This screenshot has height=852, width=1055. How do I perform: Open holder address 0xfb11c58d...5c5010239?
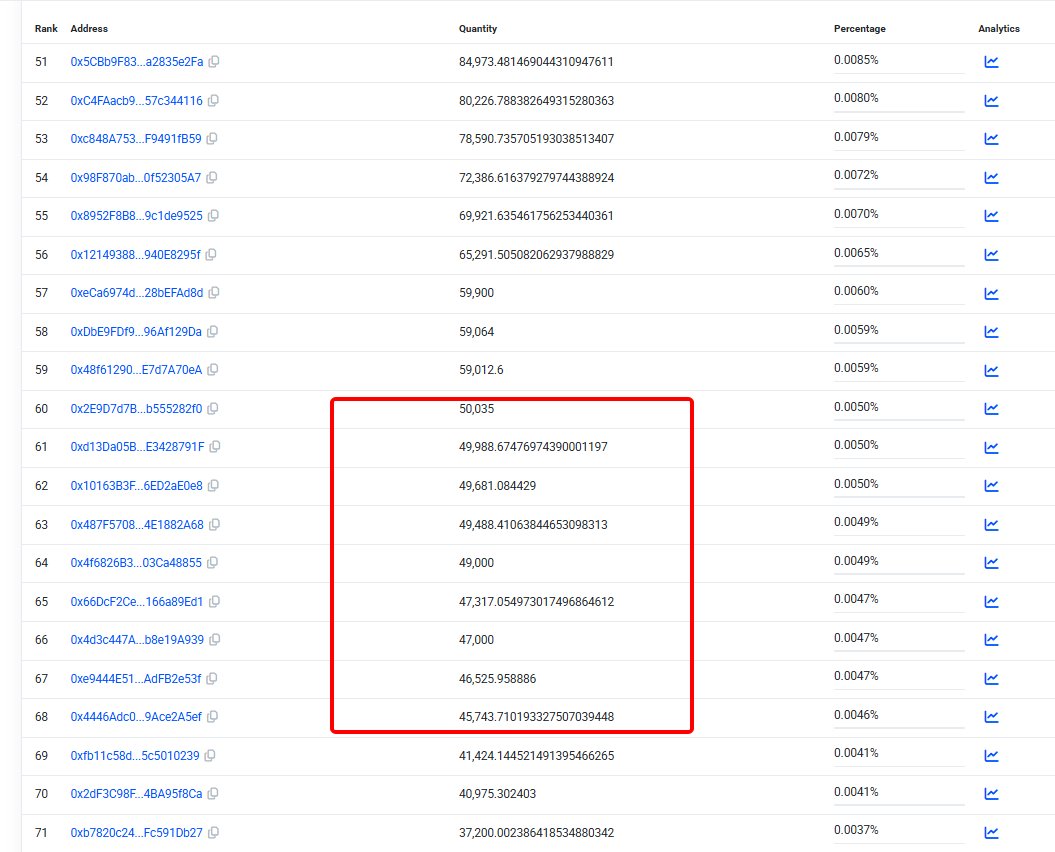[135, 756]
